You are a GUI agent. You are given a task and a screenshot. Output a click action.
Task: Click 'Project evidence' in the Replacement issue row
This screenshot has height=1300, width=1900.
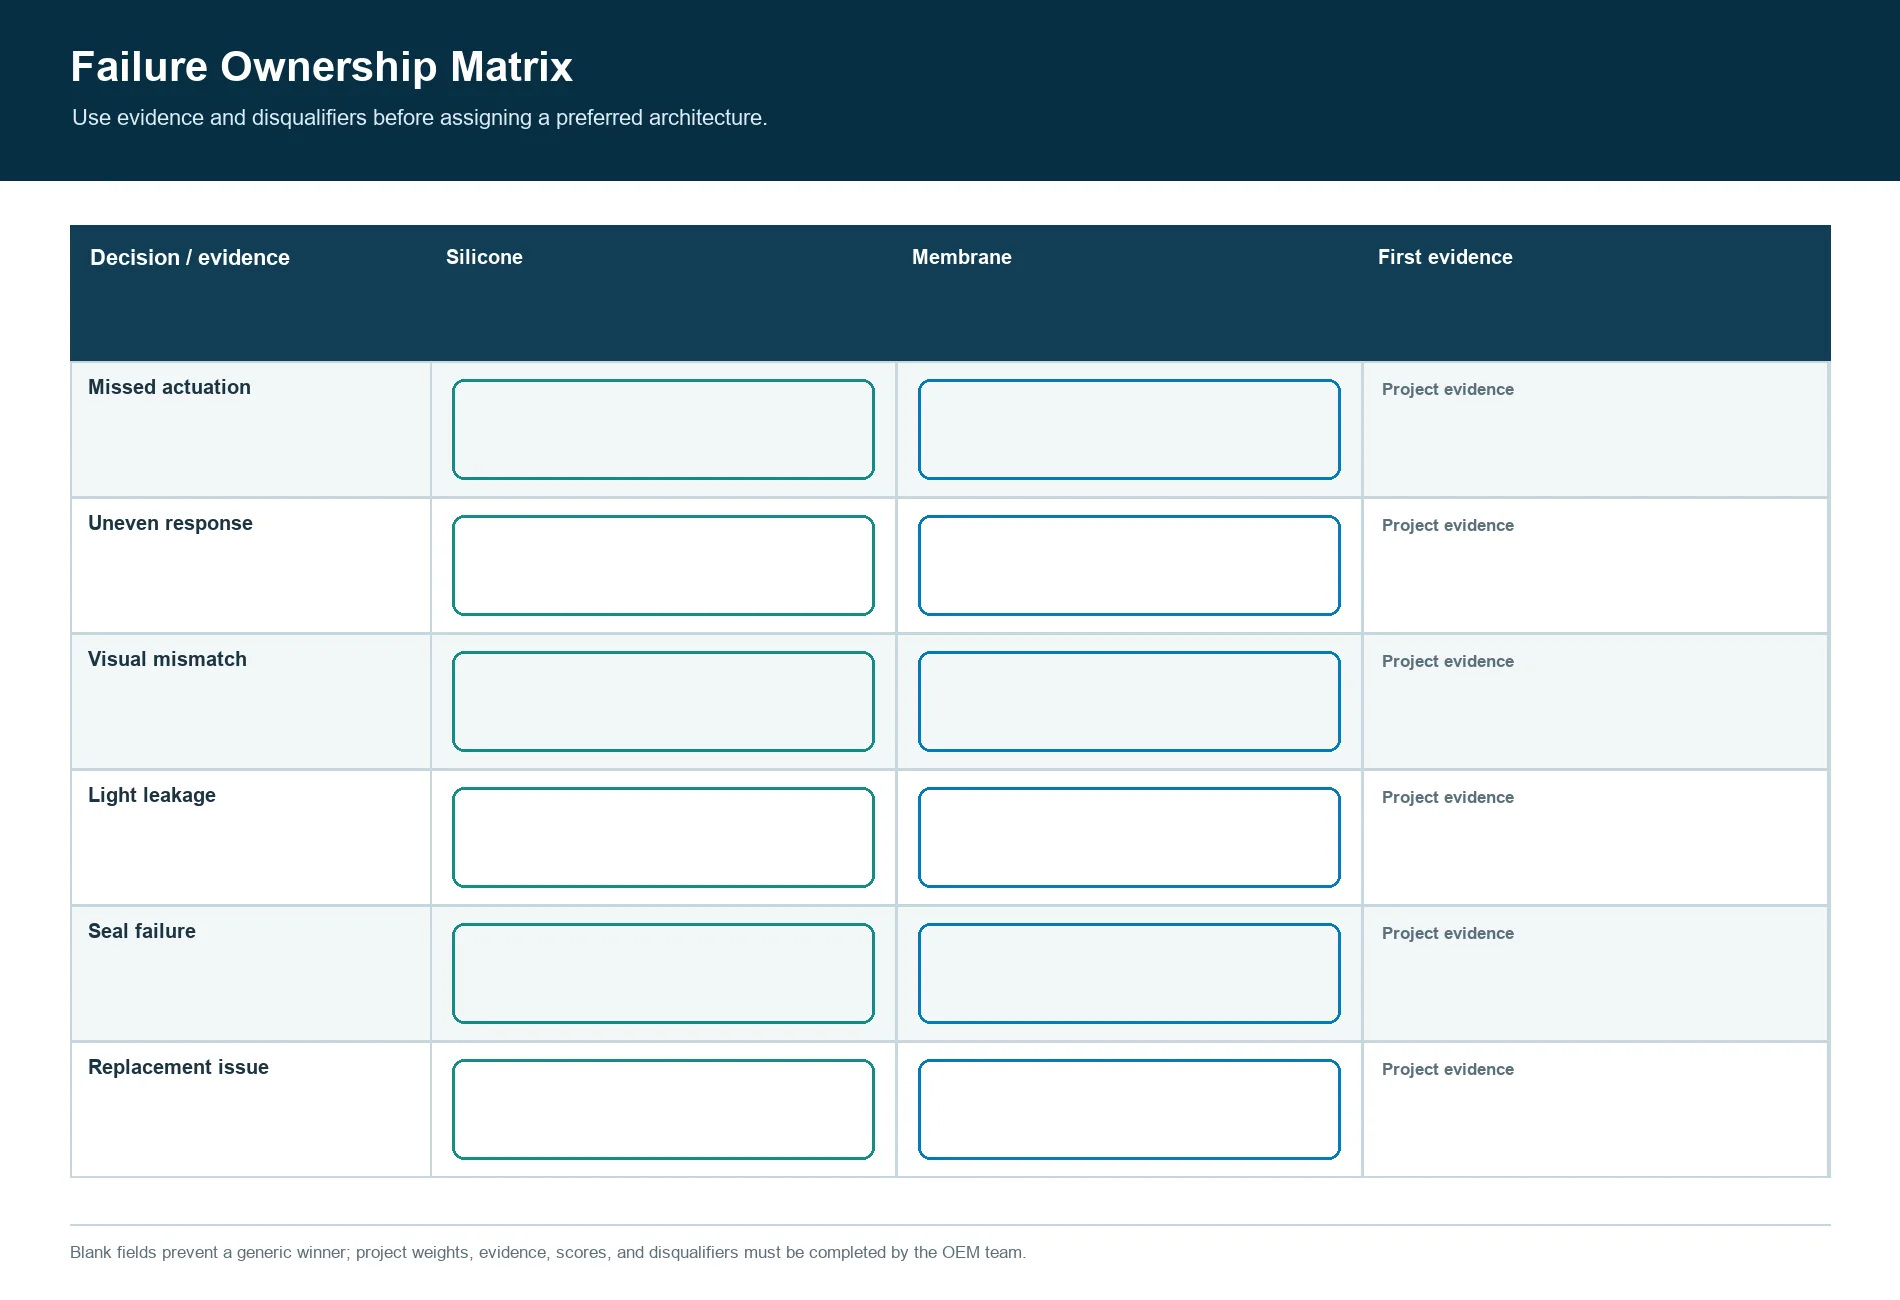coord(1448,1069)
